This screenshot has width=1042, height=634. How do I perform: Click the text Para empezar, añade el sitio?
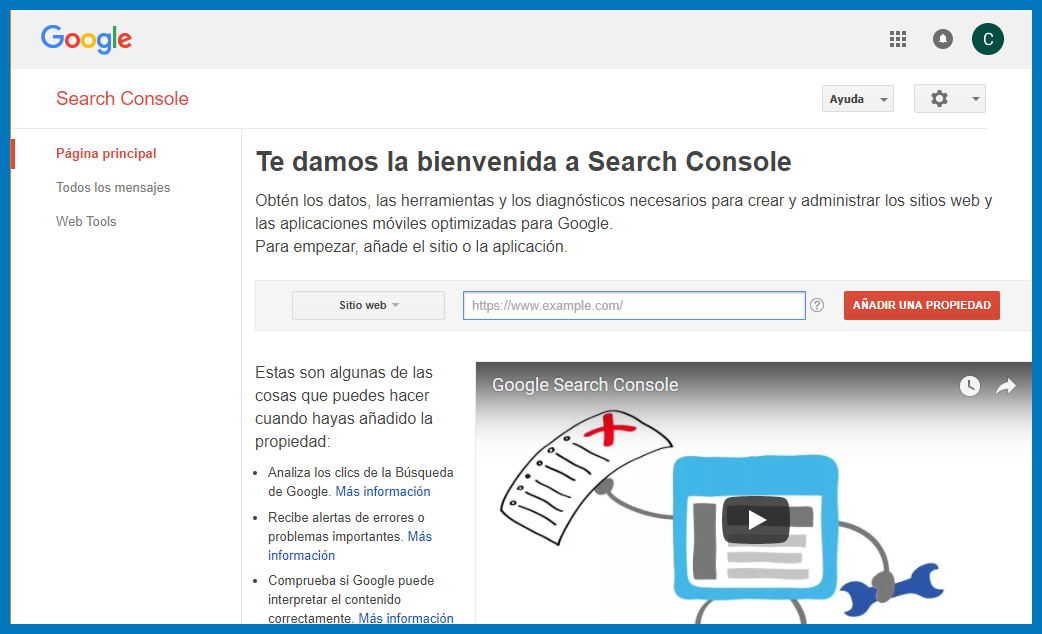pyautogui.click(x=411, y=247)
